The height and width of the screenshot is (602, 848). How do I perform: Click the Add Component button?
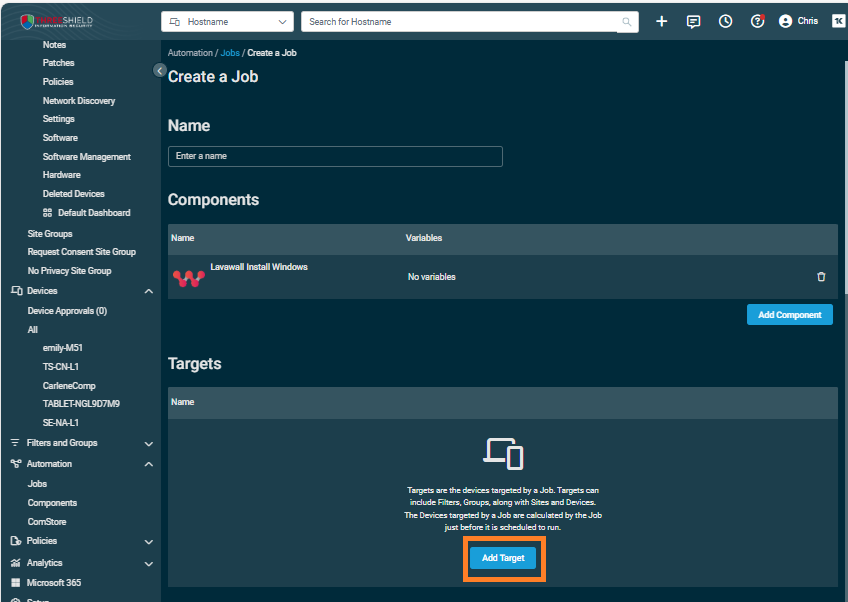coord(789,315)
